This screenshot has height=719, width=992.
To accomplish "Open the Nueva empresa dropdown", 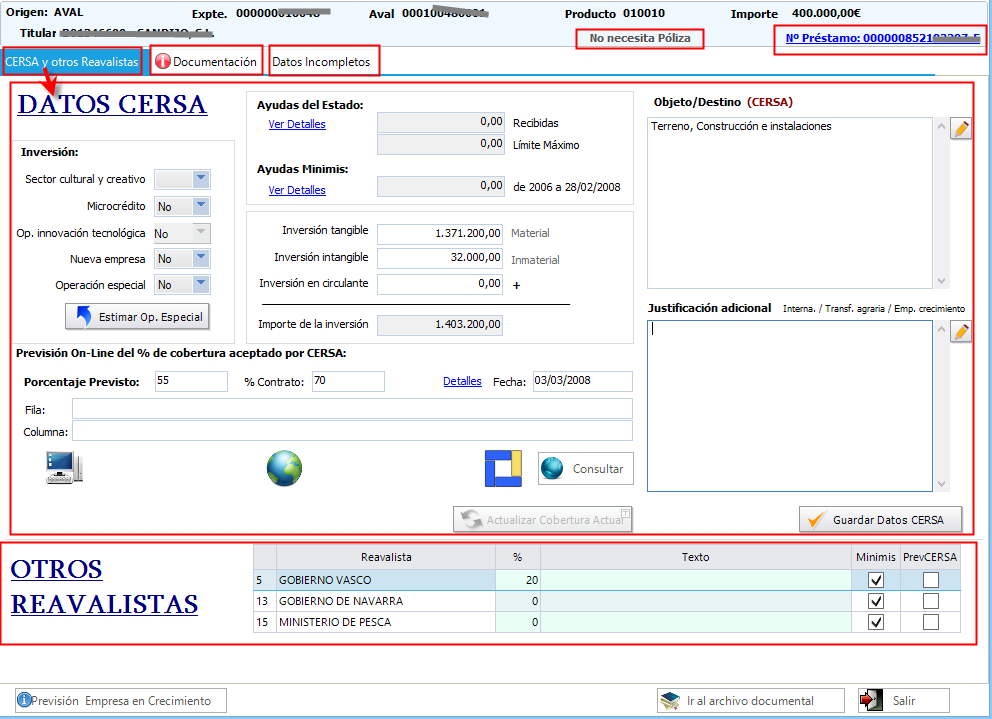I will point(201,258).
